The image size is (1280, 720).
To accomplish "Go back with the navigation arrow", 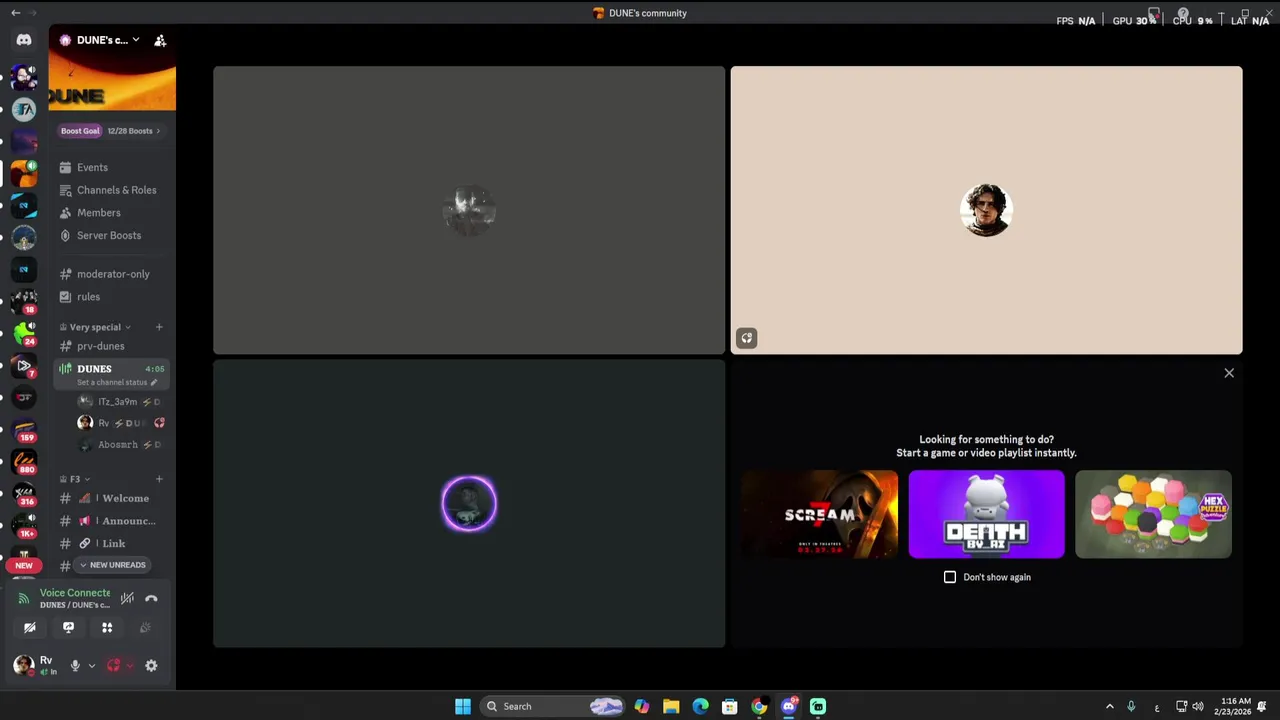I will [x=15, y=13].
